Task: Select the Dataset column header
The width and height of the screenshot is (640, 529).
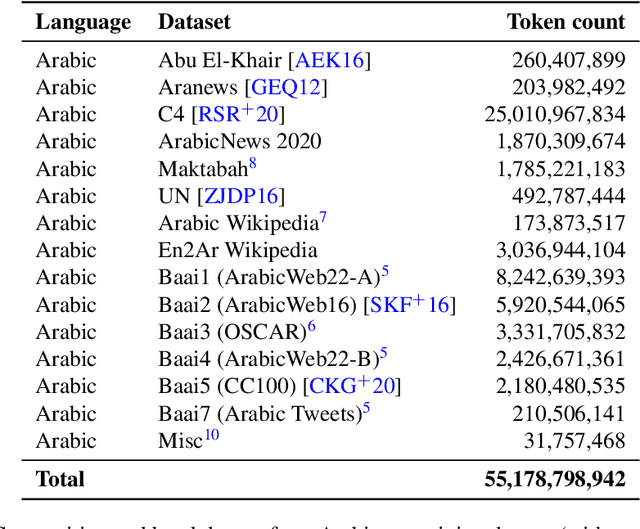Action: click(194, 21)
